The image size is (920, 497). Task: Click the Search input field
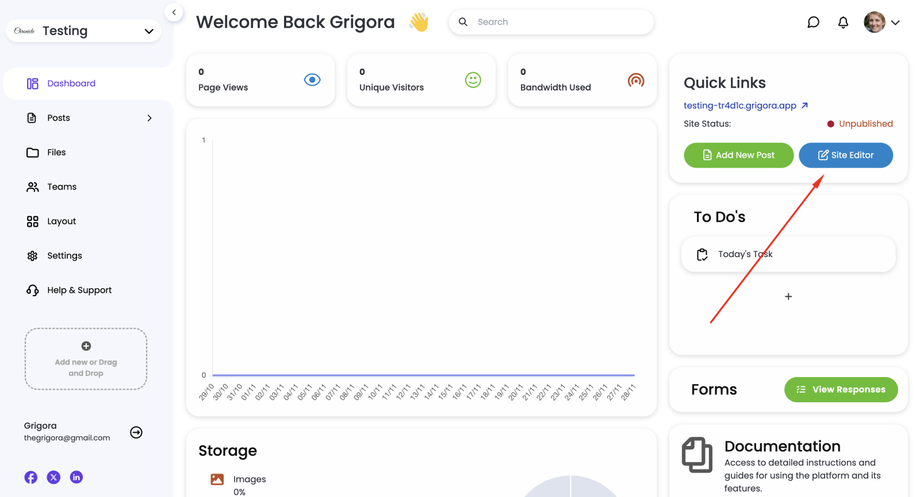point(555,22)
